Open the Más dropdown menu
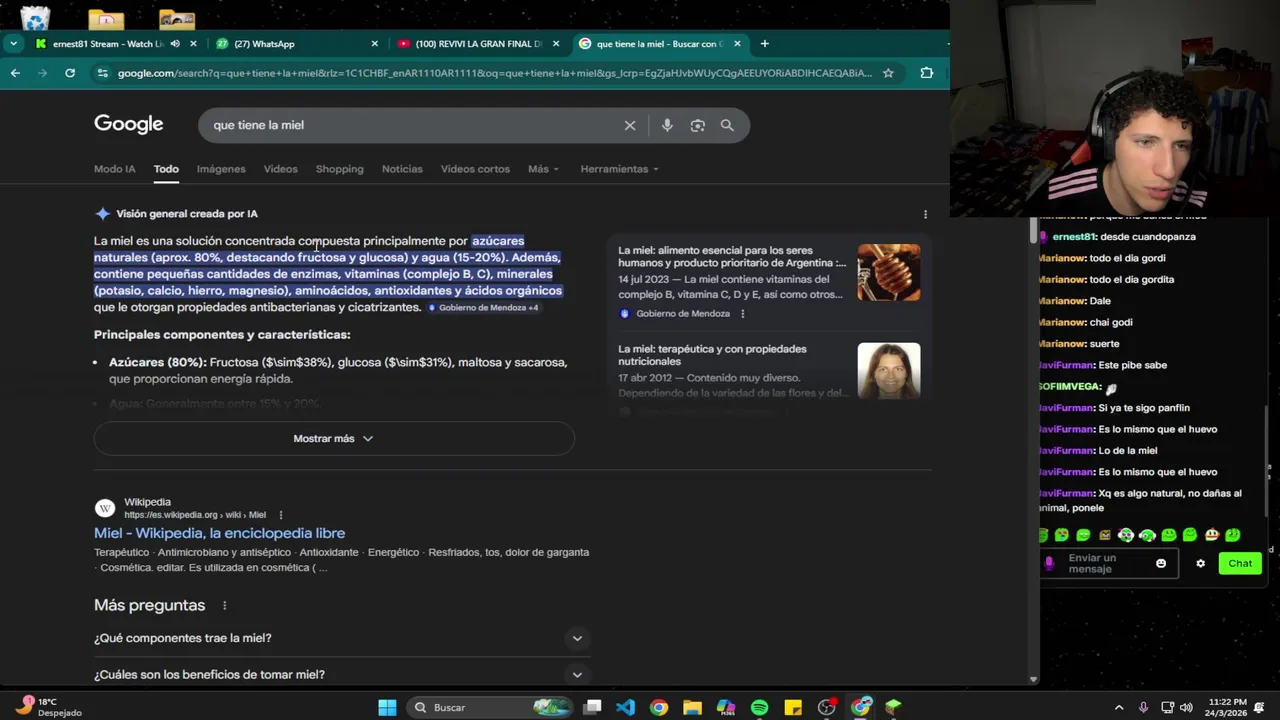This screenshot has width=1280, height=720. click(543, 169)
